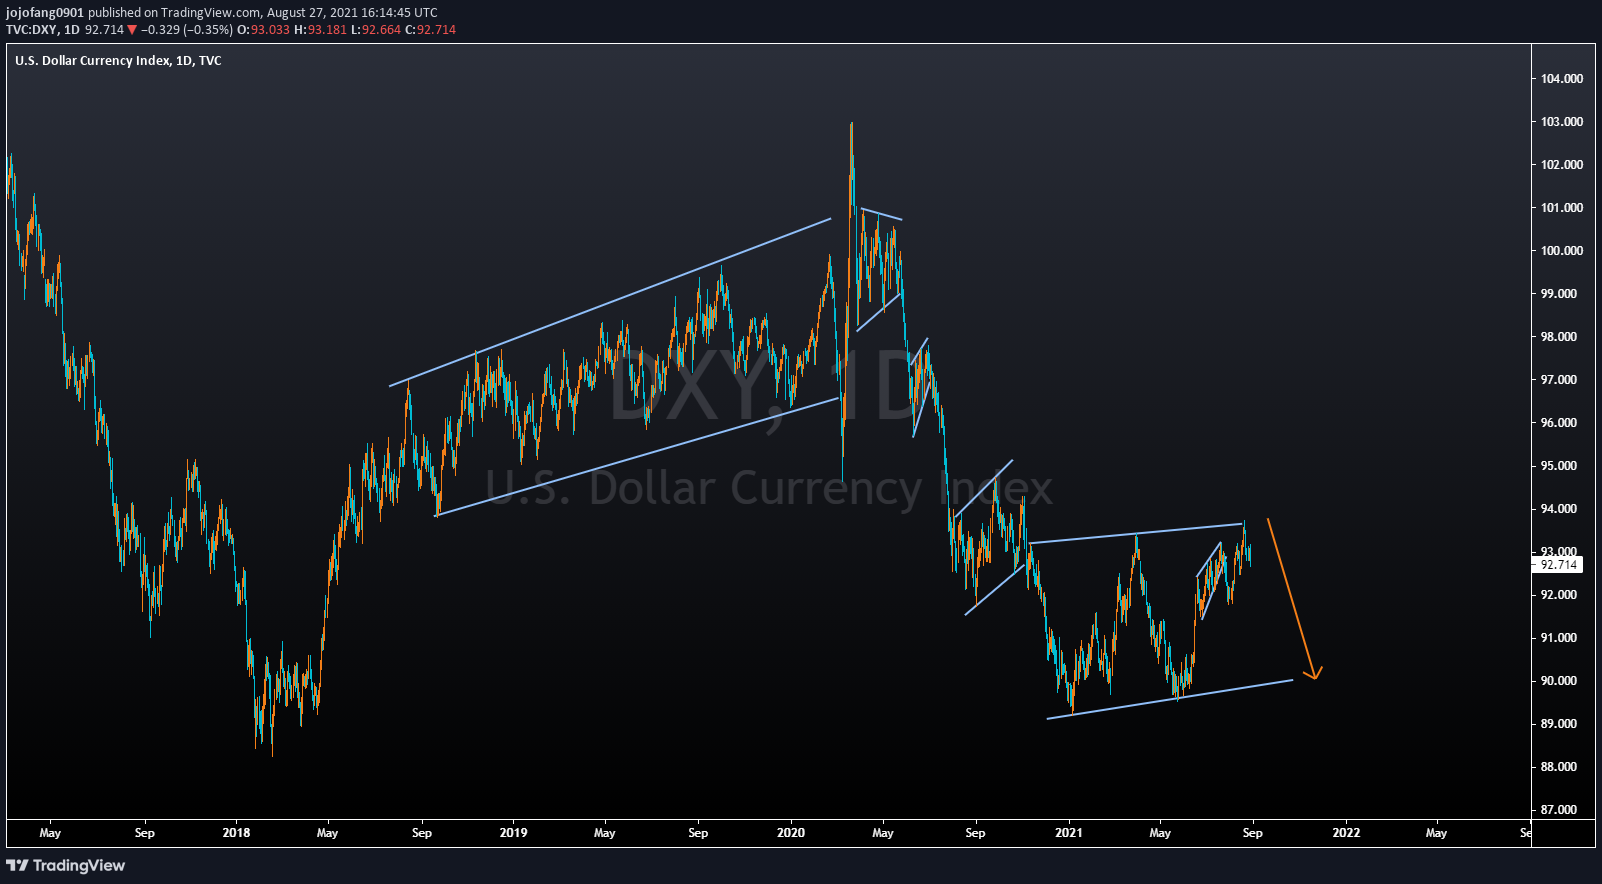Click the 87.000 price axis label
The width and height of the screenshot is (1602, 884).
pyautogui.click(x=1561, y=810)
